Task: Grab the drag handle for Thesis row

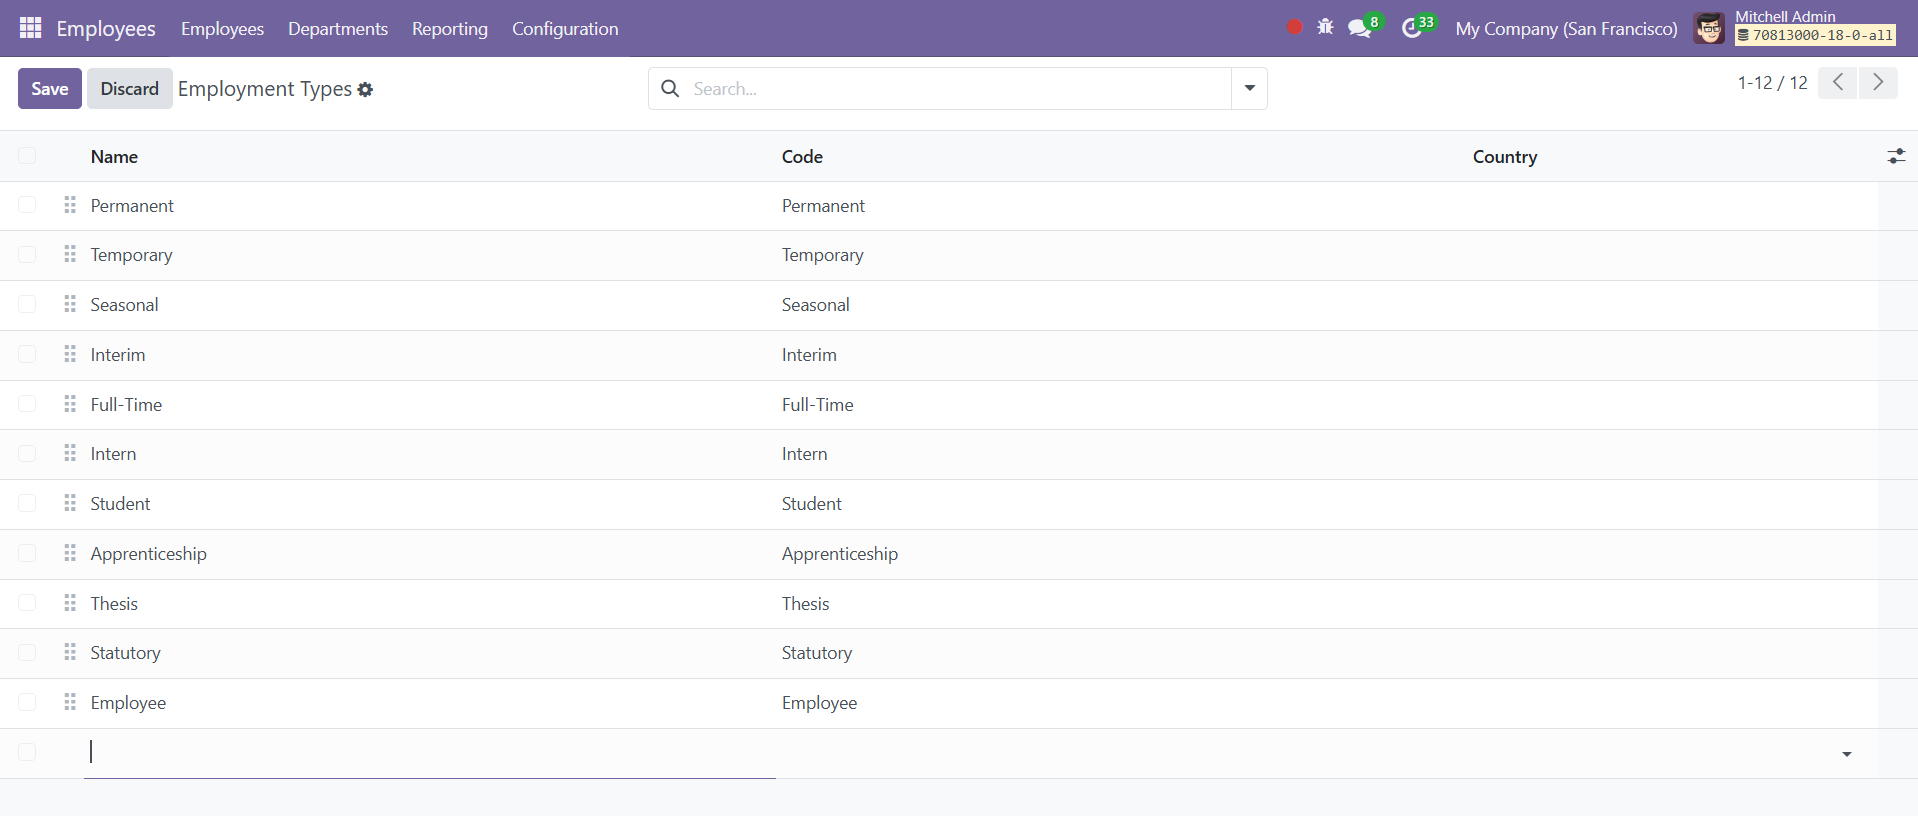Action: [70, 603]
